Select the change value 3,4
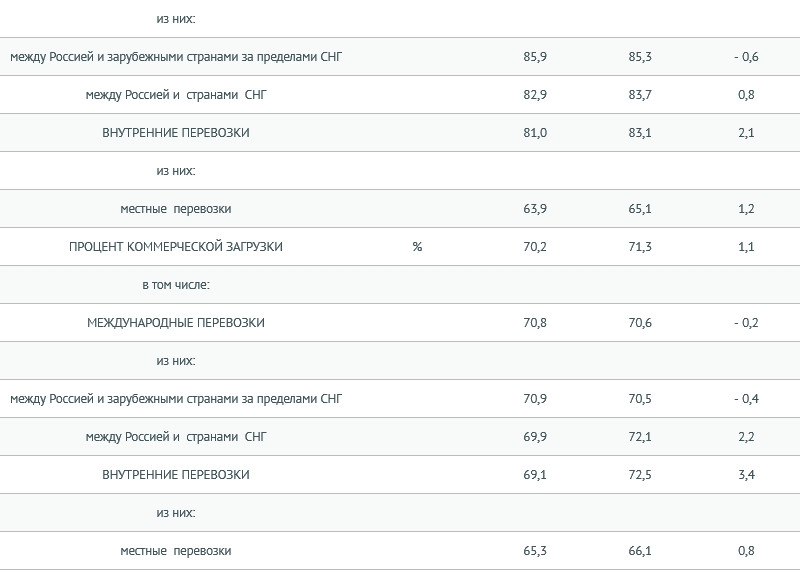This screenshot has width=804, height=573. tap(746, 475)
